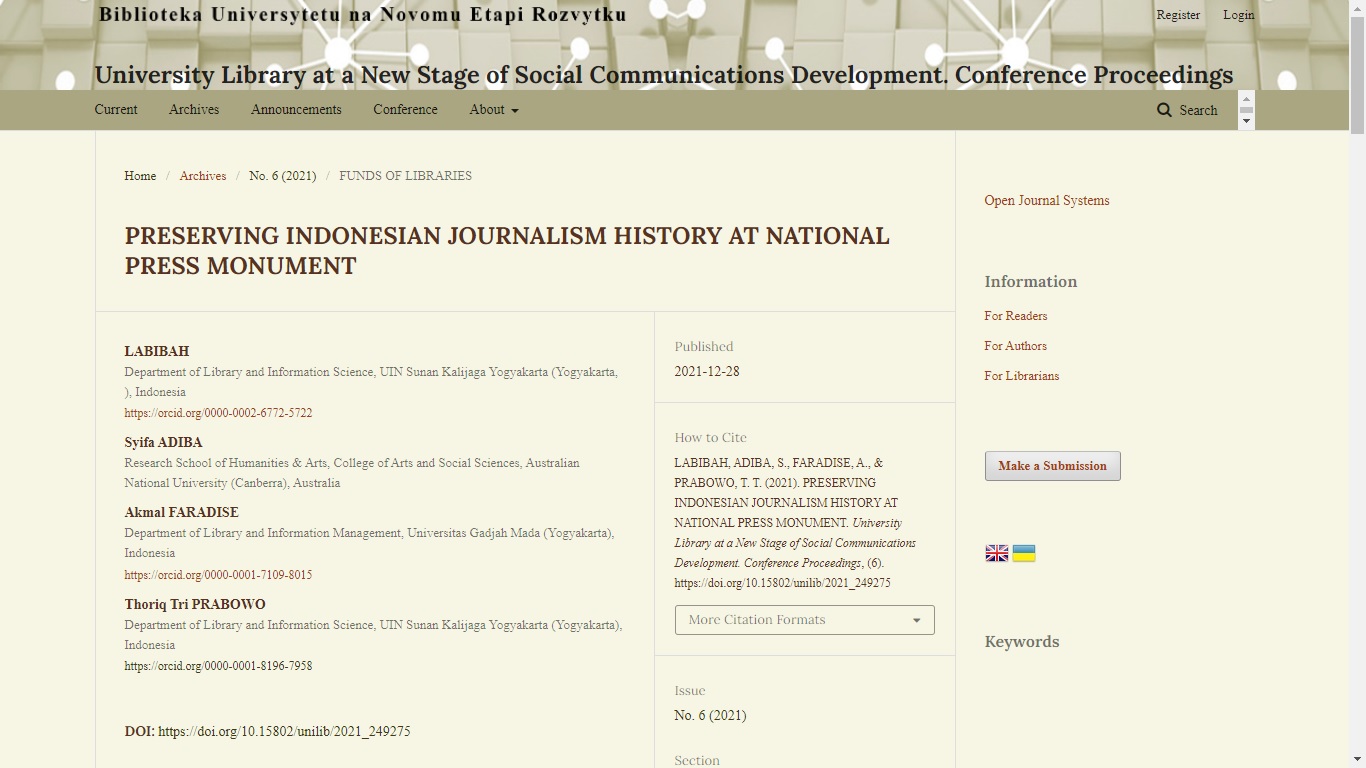Go to Home in the breadcrumb

pyautogui.click(x=140, y=176)
